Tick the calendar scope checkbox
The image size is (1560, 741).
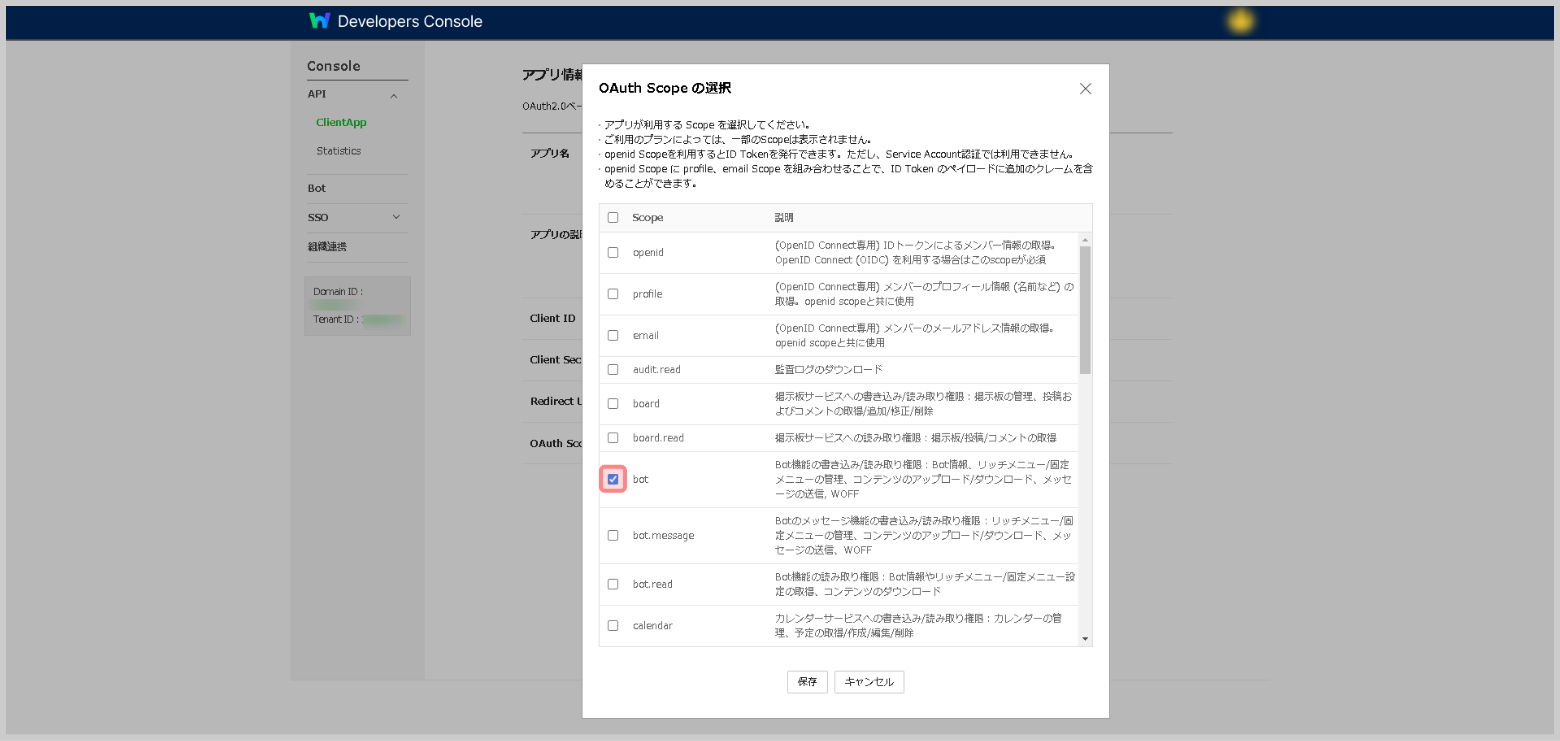click(613, 625)
